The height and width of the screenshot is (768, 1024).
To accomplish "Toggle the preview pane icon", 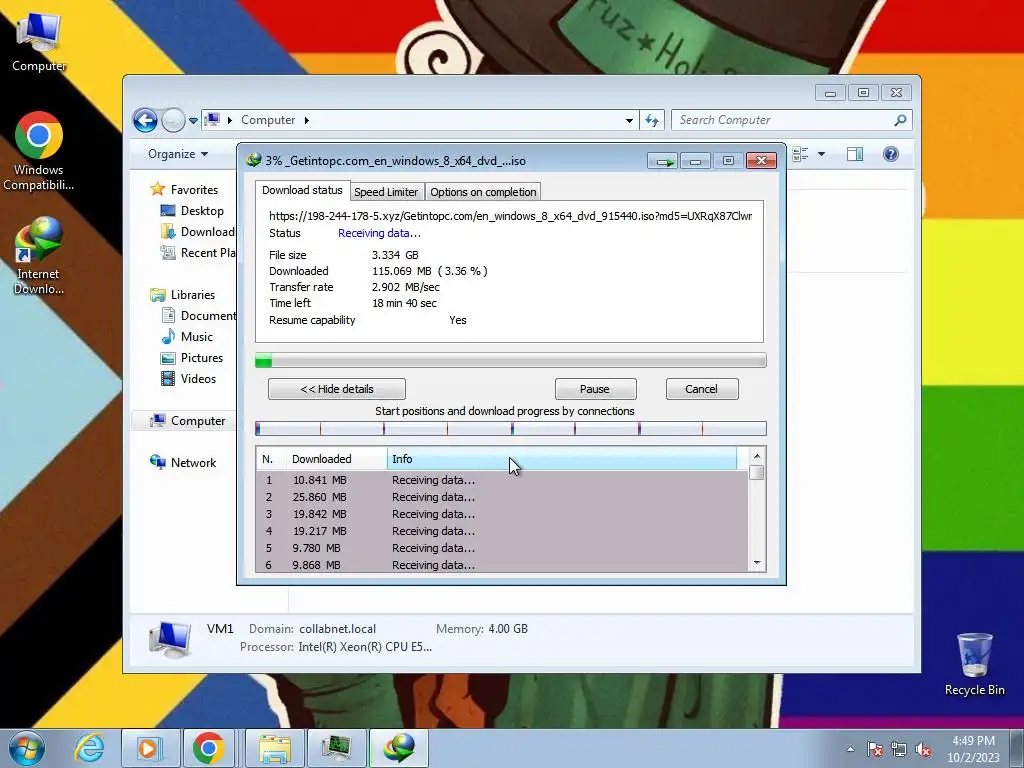I will click(x=855, y=154).
